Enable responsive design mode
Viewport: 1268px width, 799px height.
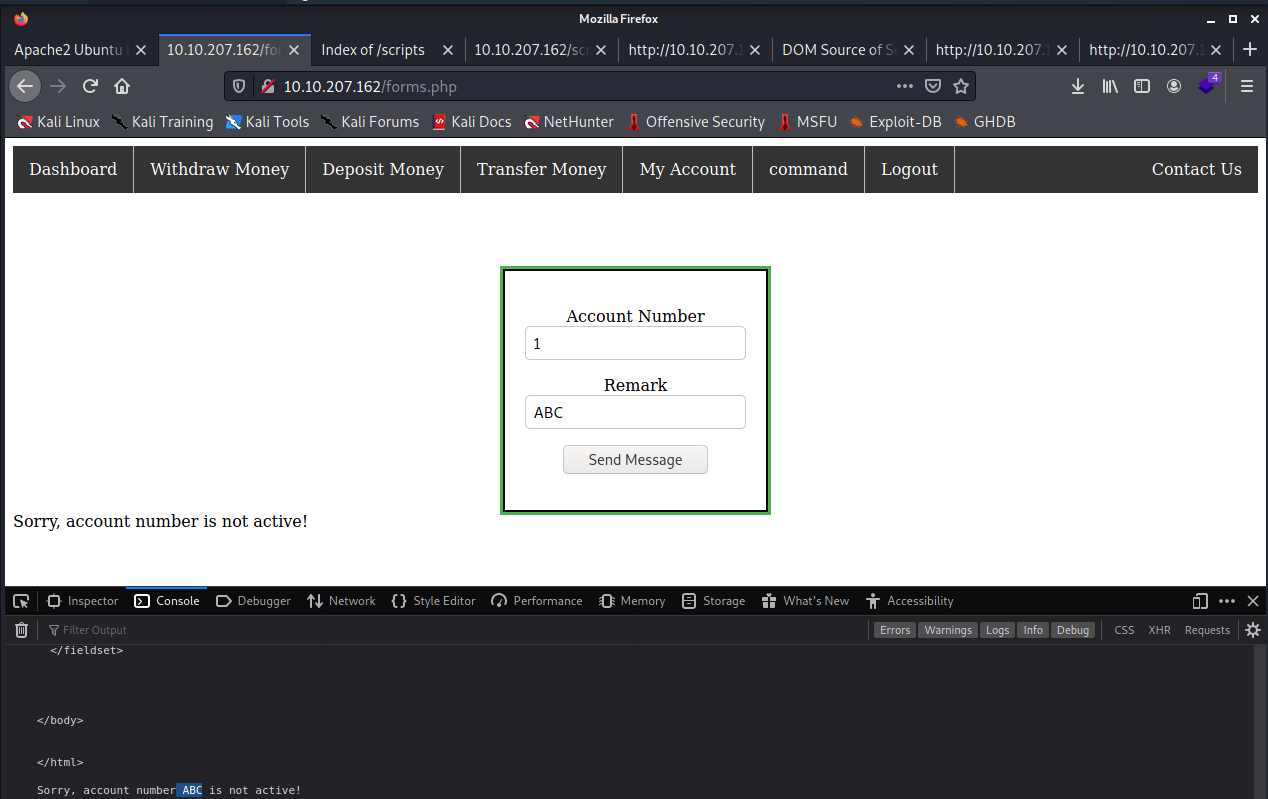(x=1201, y=601)
